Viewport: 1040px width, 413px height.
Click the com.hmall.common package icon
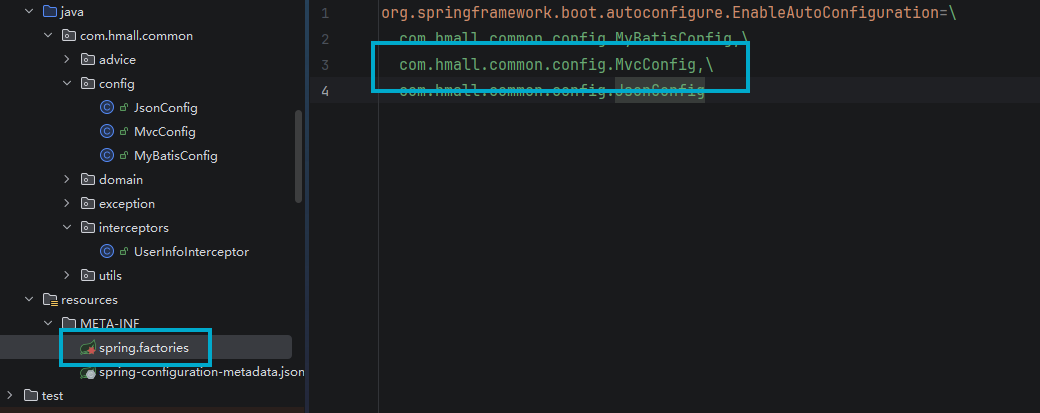click(x=68, y=36)
